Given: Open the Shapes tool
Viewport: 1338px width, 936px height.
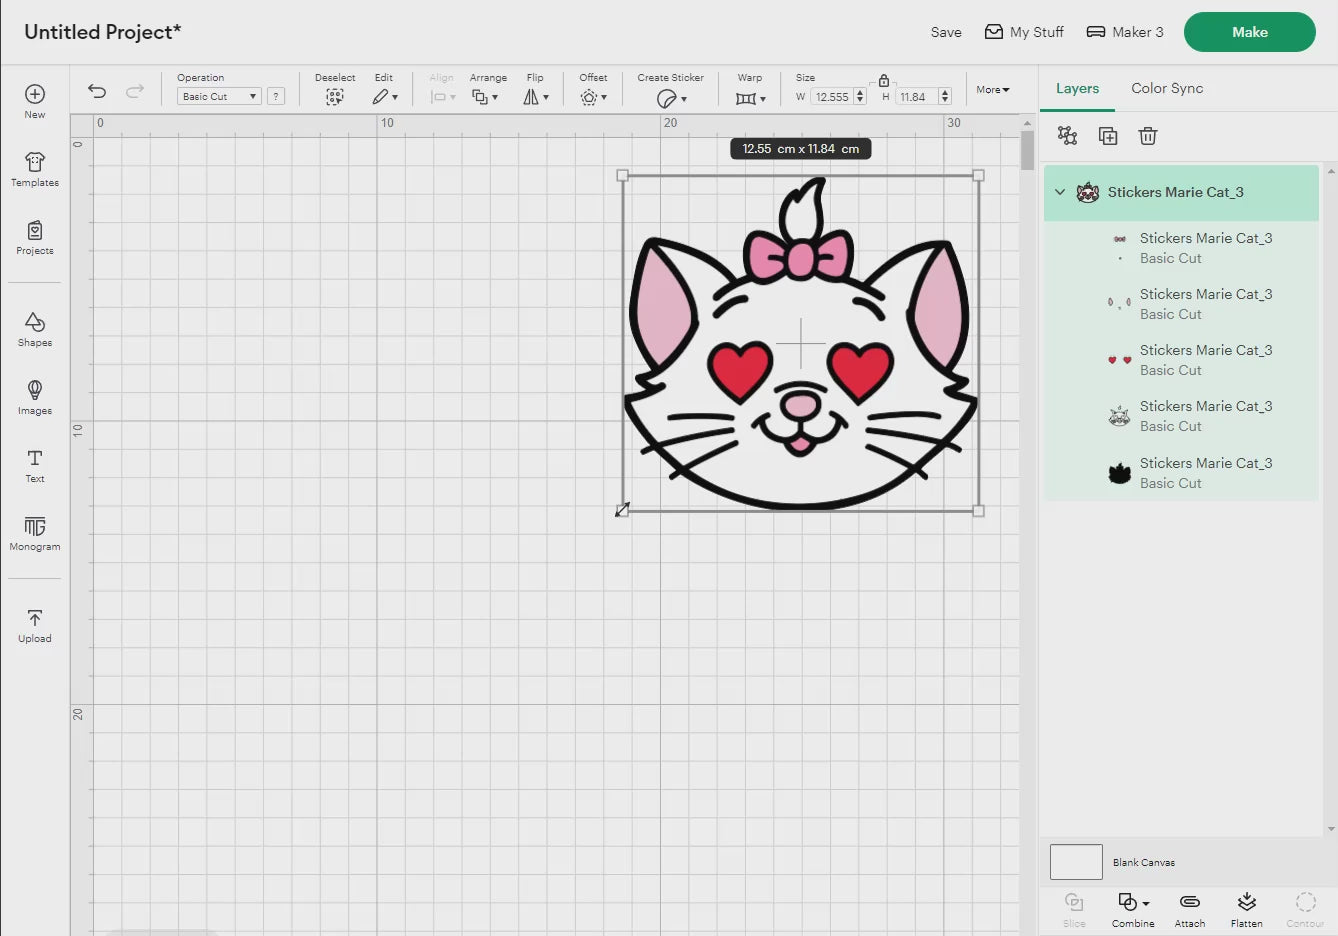Looking at the screenshot, I should point(35,329).
